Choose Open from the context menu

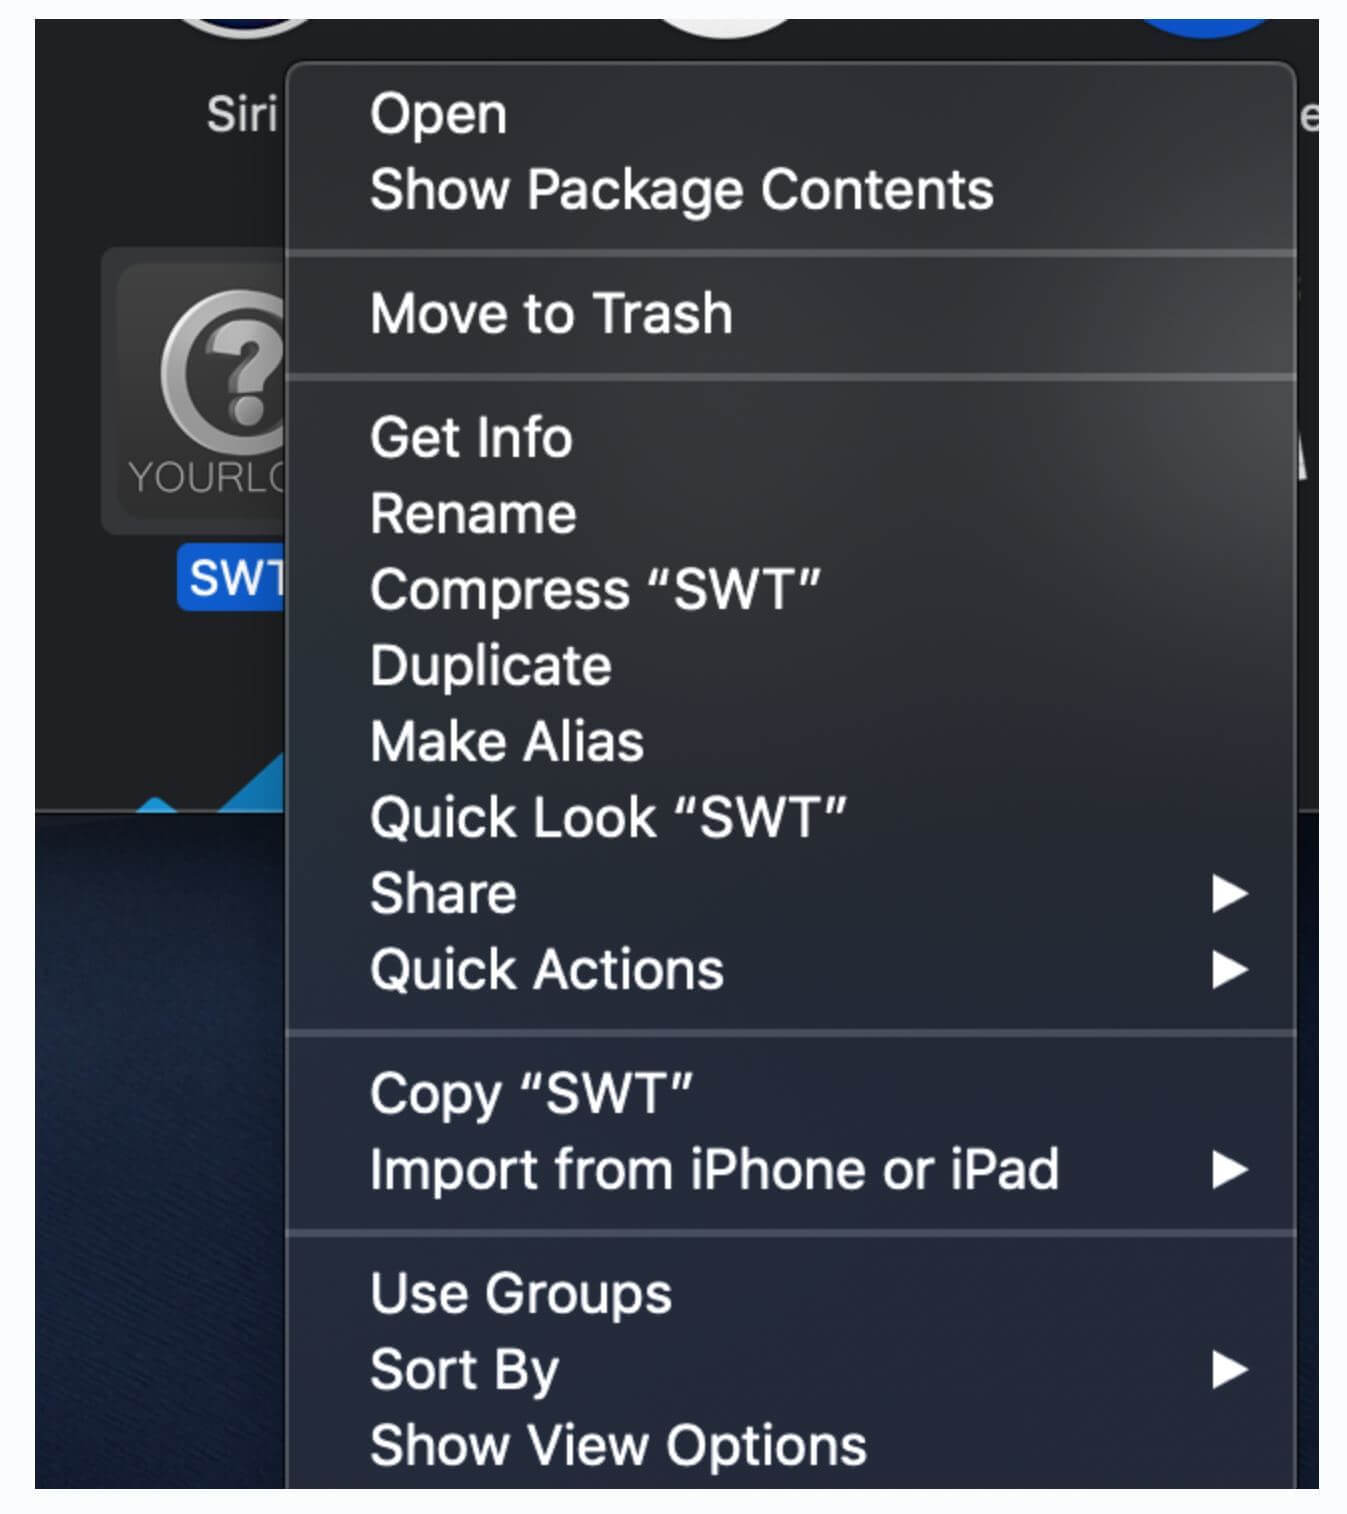click(x=438, y=114)
